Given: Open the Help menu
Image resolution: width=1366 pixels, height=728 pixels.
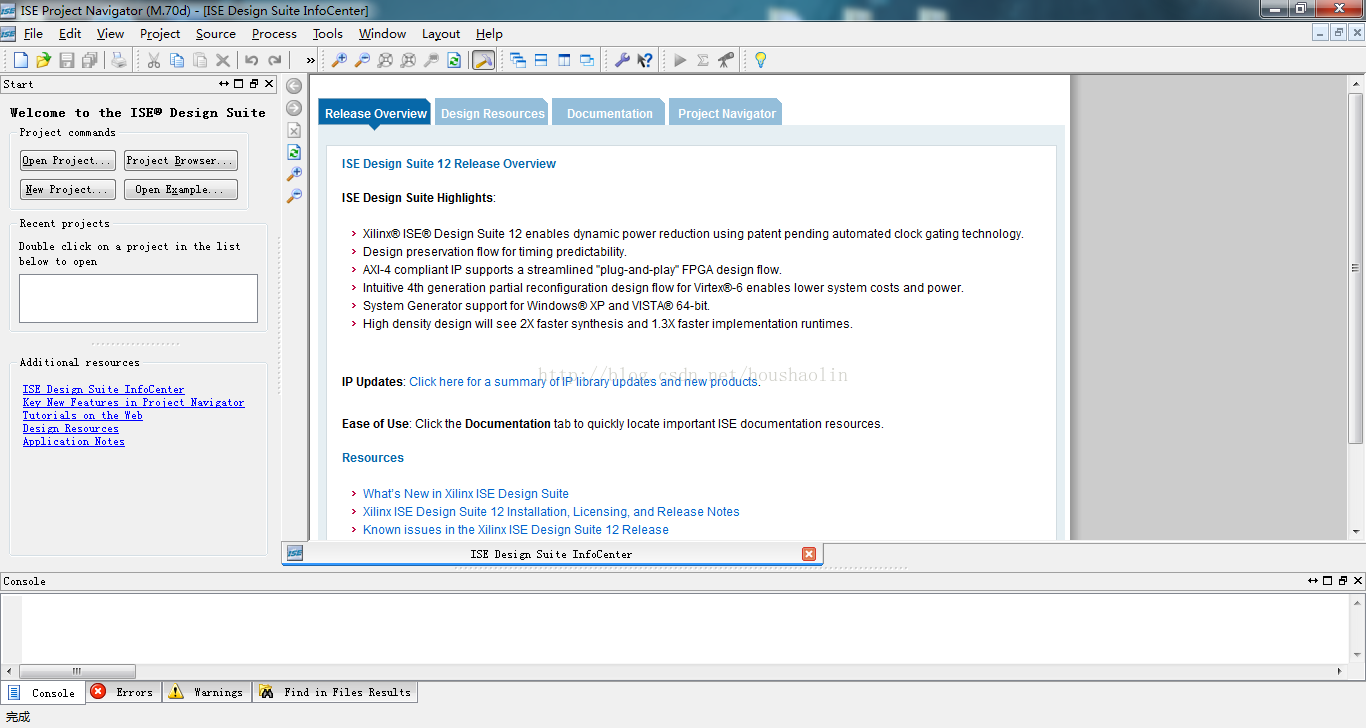Looking at the screenshot, I should [490, 34].
